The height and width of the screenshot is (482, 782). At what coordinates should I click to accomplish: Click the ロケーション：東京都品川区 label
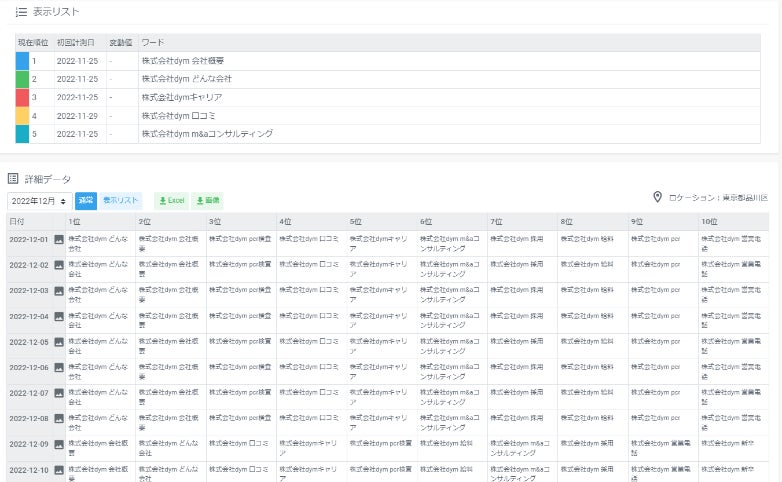coord(718,198)
